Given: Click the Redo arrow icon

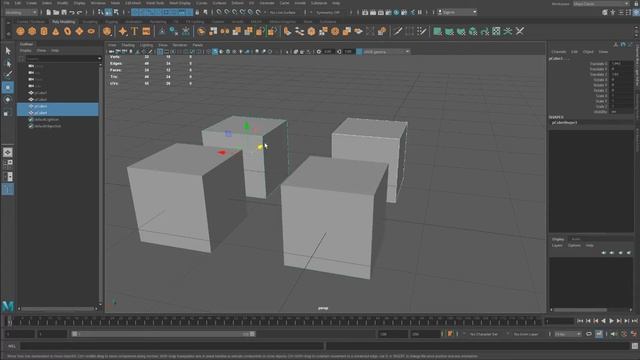Looking at the screenshot, I should click(x=80, y=12).
